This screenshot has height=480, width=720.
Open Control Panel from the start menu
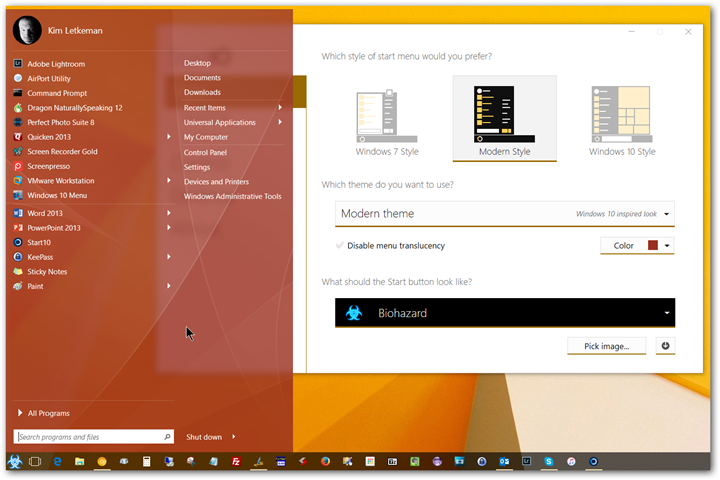[205, 152]
